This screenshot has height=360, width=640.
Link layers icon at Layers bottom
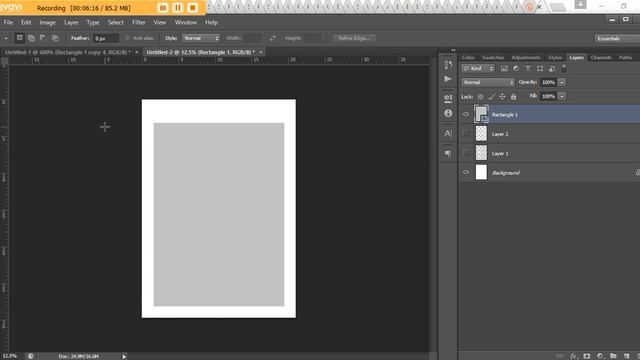click(x=560, y=356)
